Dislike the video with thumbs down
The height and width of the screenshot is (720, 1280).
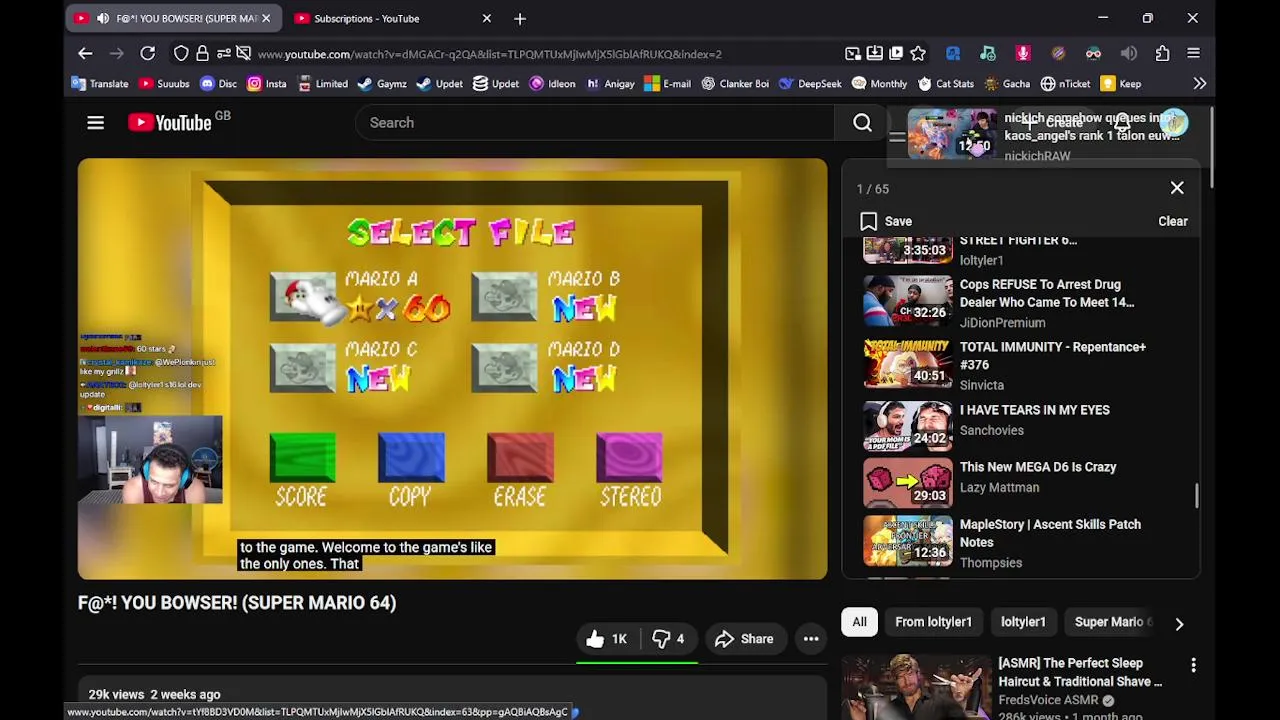click(669, 639)
